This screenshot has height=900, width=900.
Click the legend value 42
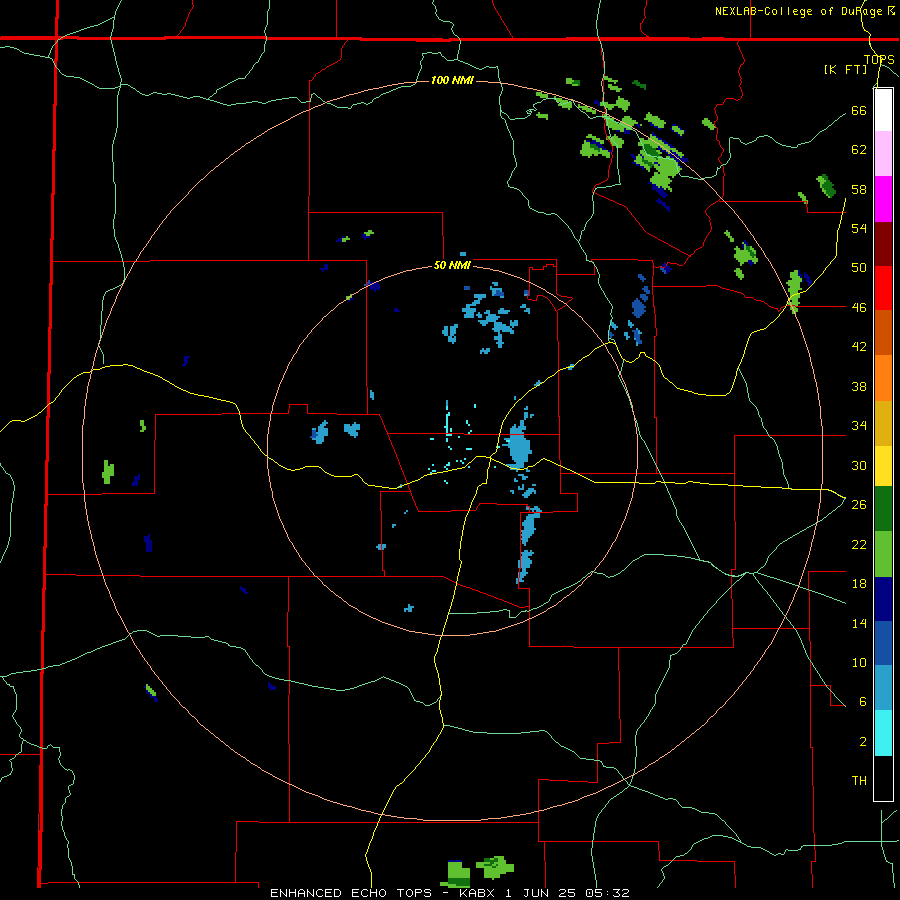[x=859, y=346]
